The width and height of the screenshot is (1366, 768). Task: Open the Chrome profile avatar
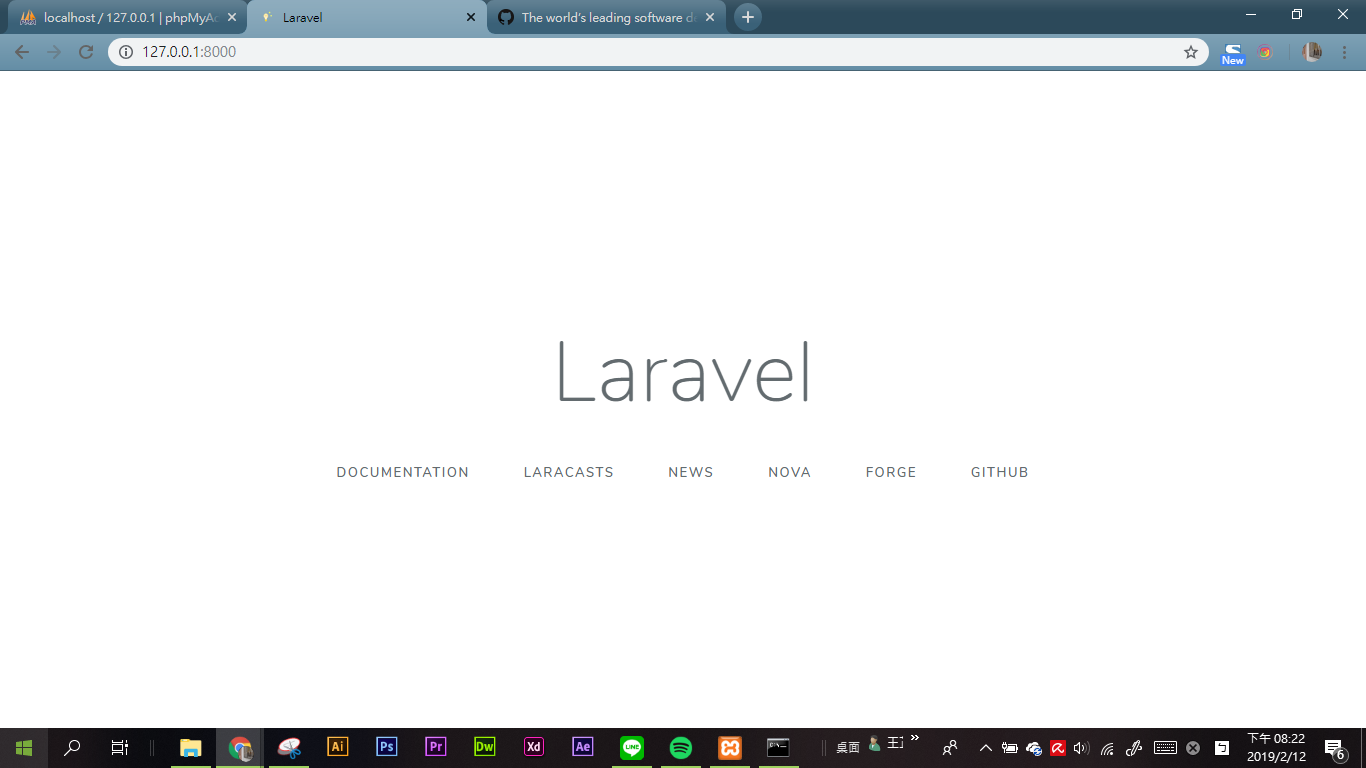pyautogui.click(x=1312, y=52)
